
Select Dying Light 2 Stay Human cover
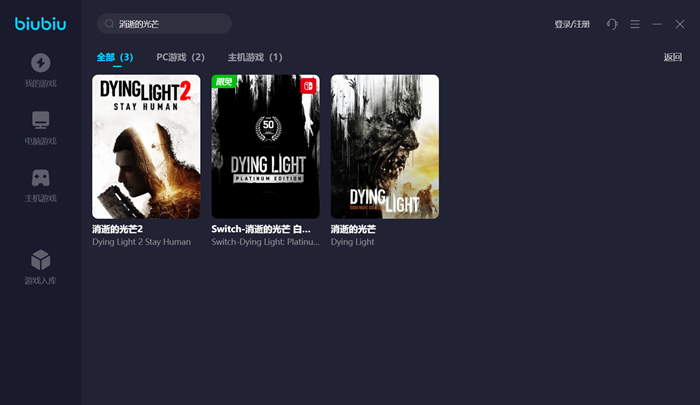click(146, 146)
